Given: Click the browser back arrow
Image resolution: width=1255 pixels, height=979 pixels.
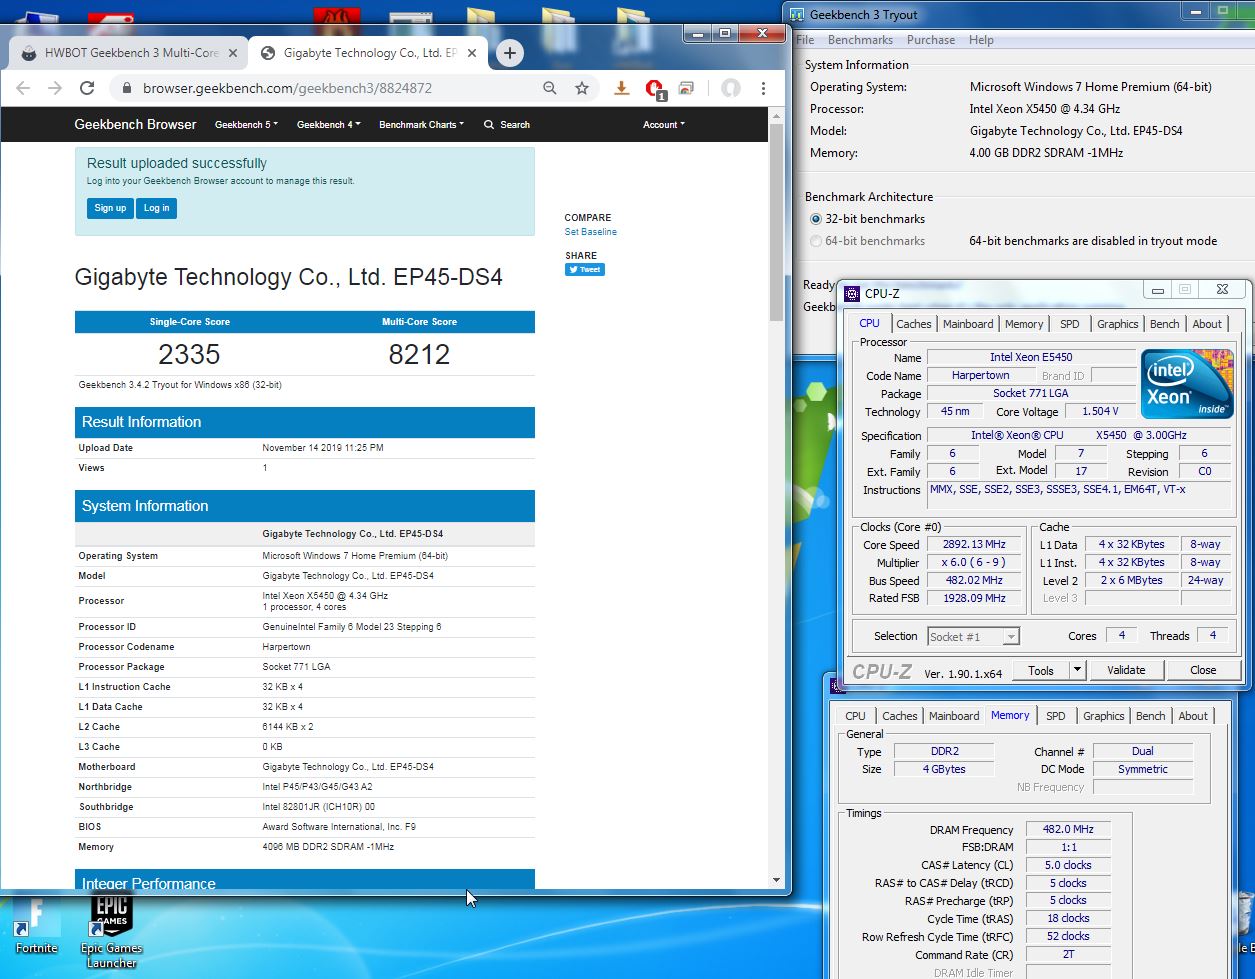Looking at the screenshot, I should [23, 88].
